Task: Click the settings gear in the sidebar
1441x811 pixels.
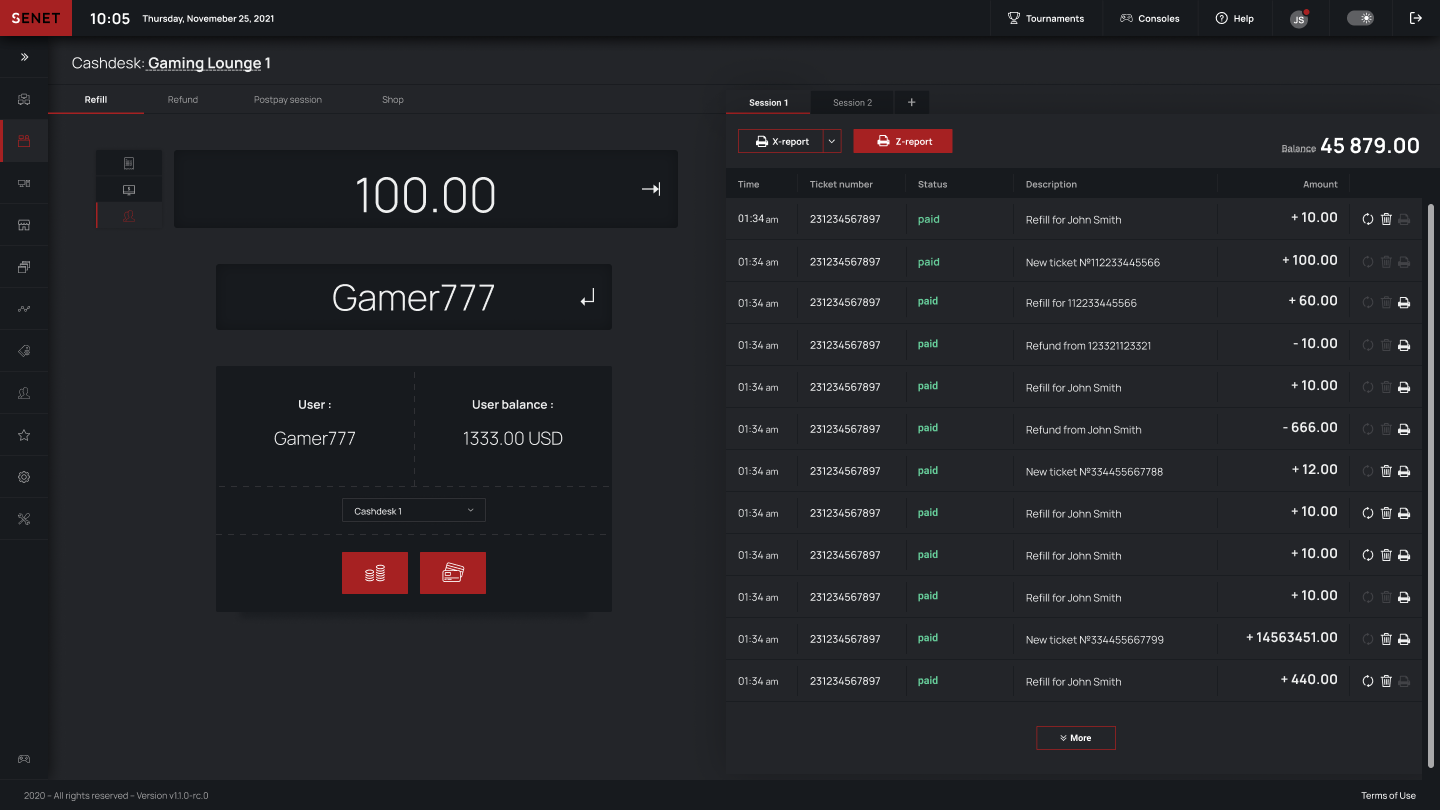Action: point(24,477)
